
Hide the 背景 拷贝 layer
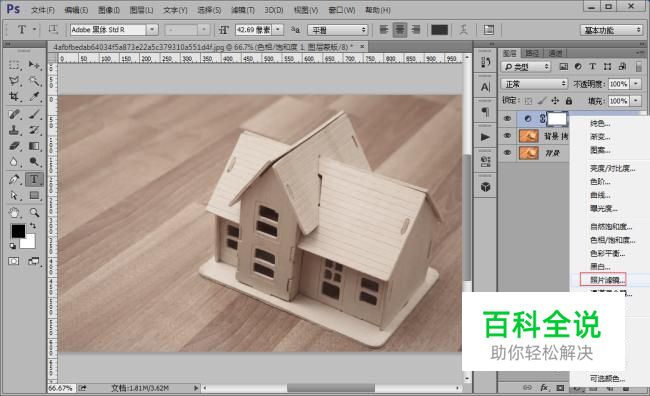(507, 136)
